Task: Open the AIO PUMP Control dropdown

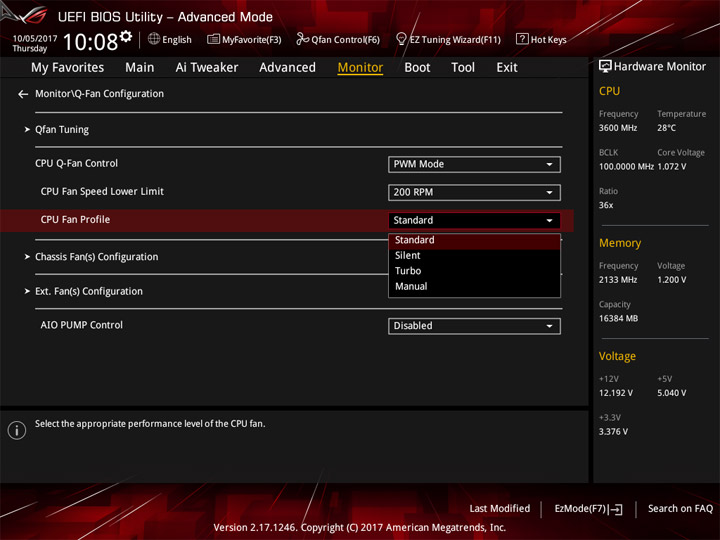Action: (474, 326)
